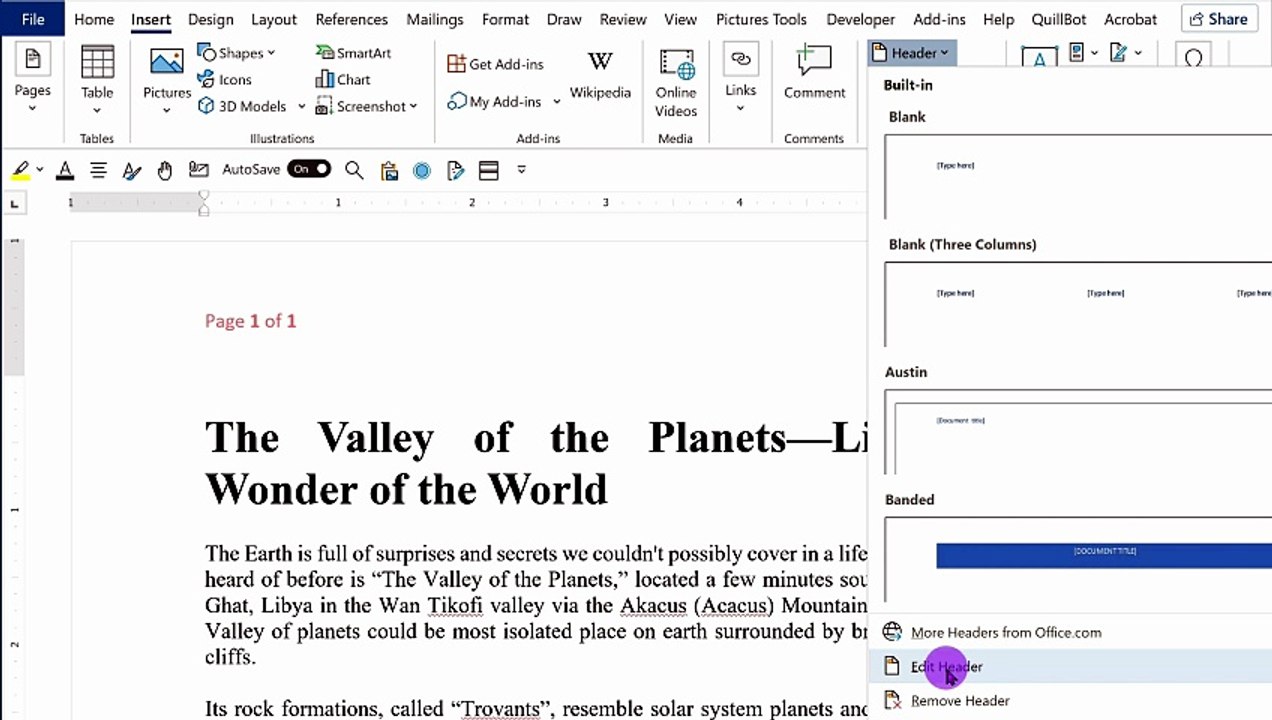Viewport: 1272px width, 720px height.
Task: Expand the Quick Parts dropdown arrow
Action: coord(1094,53)
